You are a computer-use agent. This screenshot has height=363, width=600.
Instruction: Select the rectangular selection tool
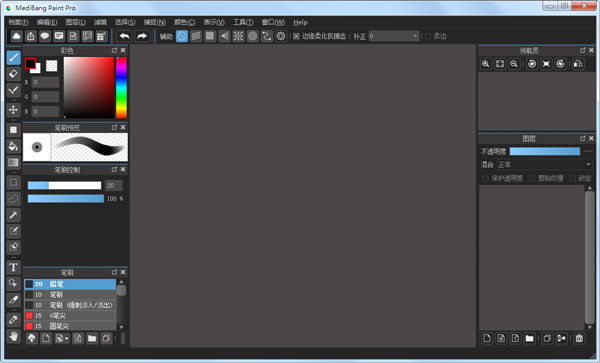pyautogui.click(x=13, y=182)
